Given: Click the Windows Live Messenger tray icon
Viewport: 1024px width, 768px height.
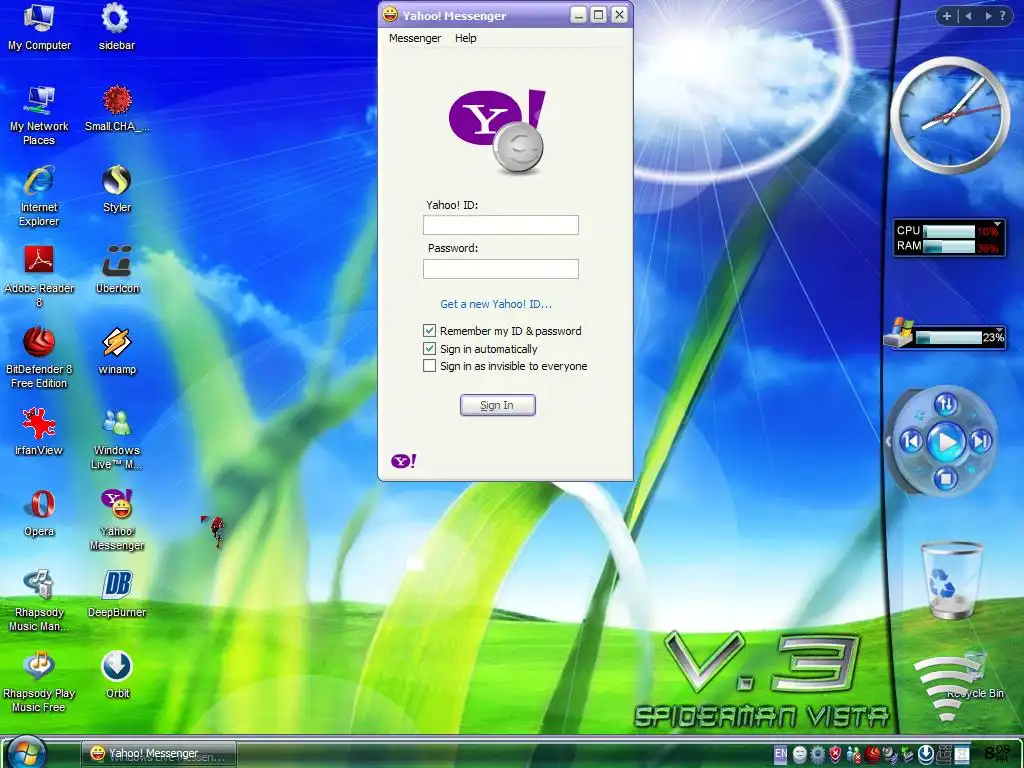Looking at the screenshot, I should pyautogui.click(x=854, y=756).
